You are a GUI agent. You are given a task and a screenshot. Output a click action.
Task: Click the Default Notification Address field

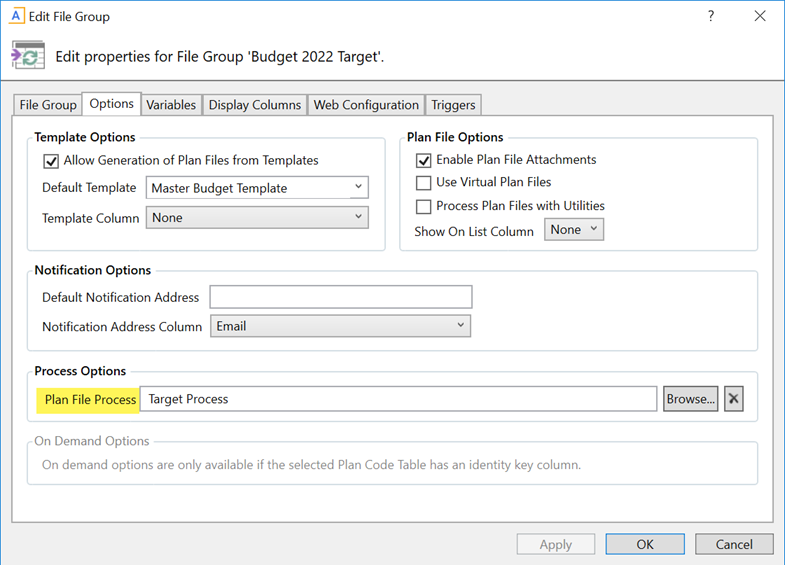[340, 297]
